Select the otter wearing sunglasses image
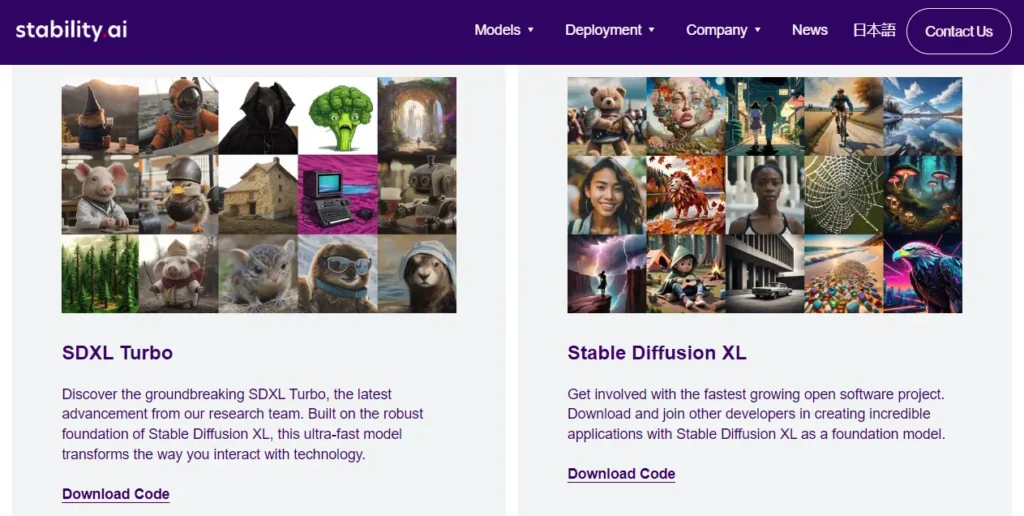Image resolution: width=1024 pixels, height=516 pixels. pos(338,274)
